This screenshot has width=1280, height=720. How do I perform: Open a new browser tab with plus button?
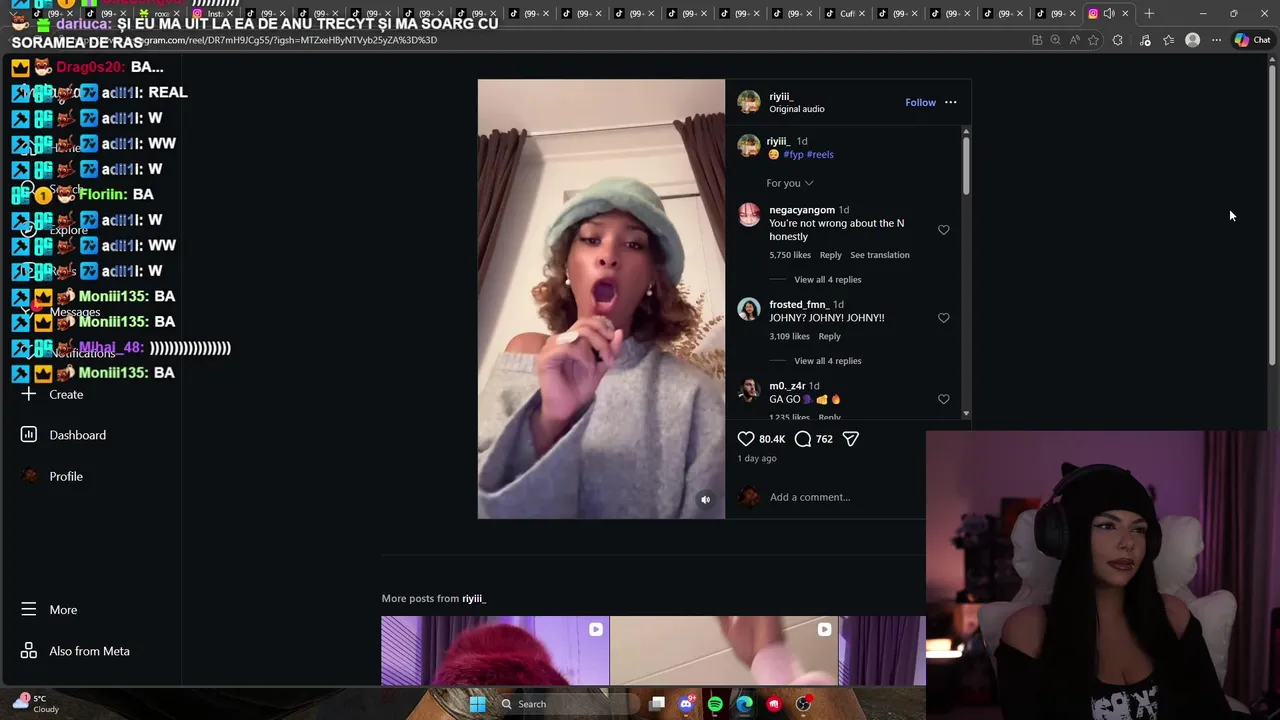pos(1149,13)
